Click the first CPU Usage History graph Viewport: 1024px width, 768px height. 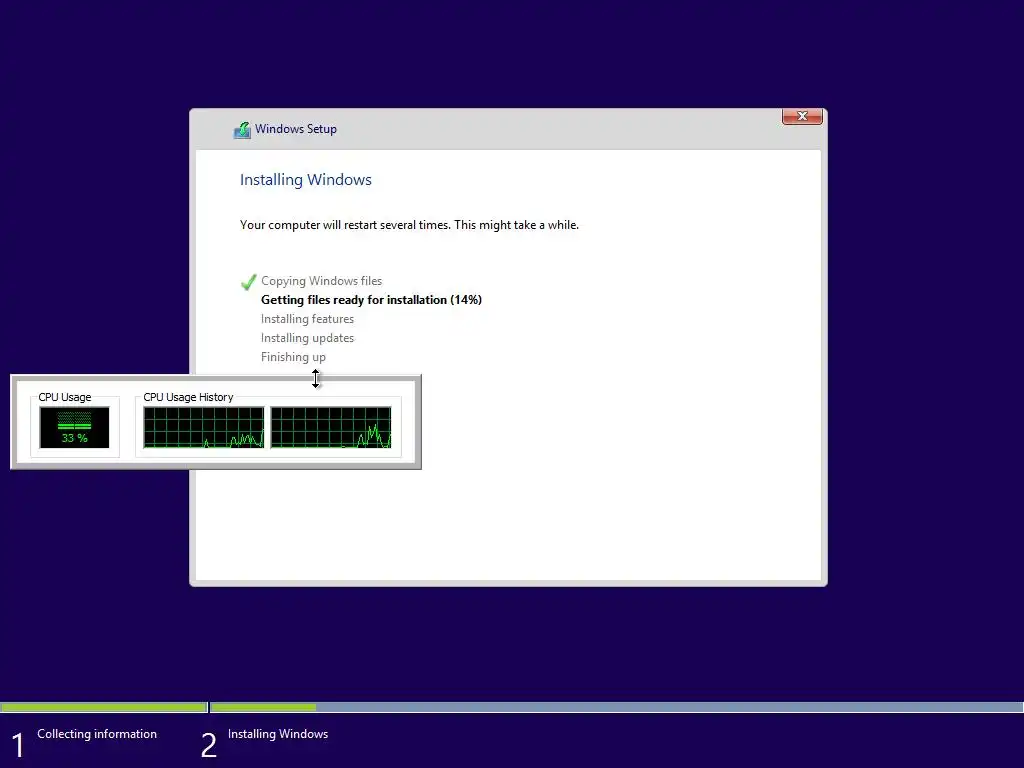(204, 428)
